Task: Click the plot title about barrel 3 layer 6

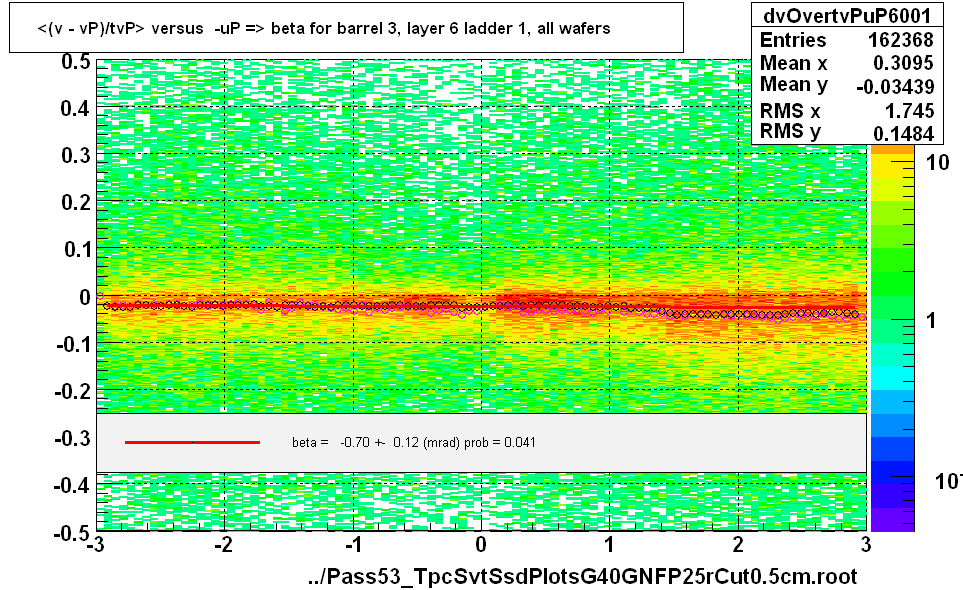Action: (x=324, y=28)
